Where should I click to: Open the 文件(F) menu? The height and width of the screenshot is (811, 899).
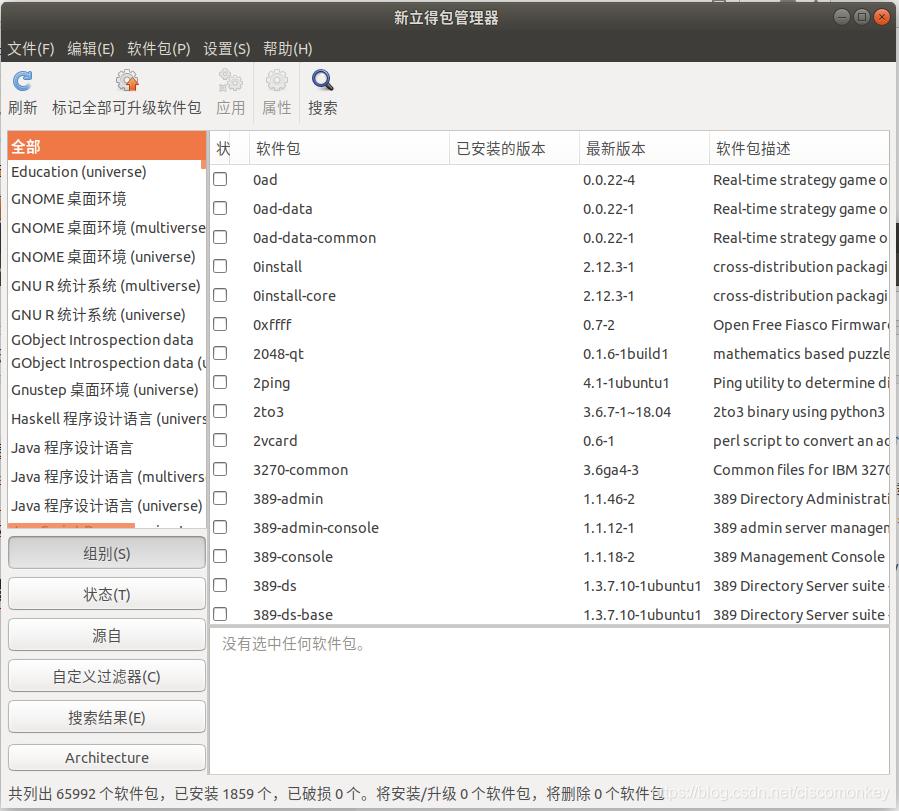(31, 49)
